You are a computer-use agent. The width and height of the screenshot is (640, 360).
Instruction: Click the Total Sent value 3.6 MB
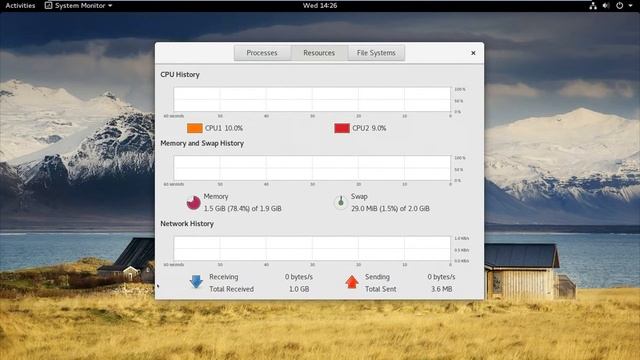pos(442,289)
